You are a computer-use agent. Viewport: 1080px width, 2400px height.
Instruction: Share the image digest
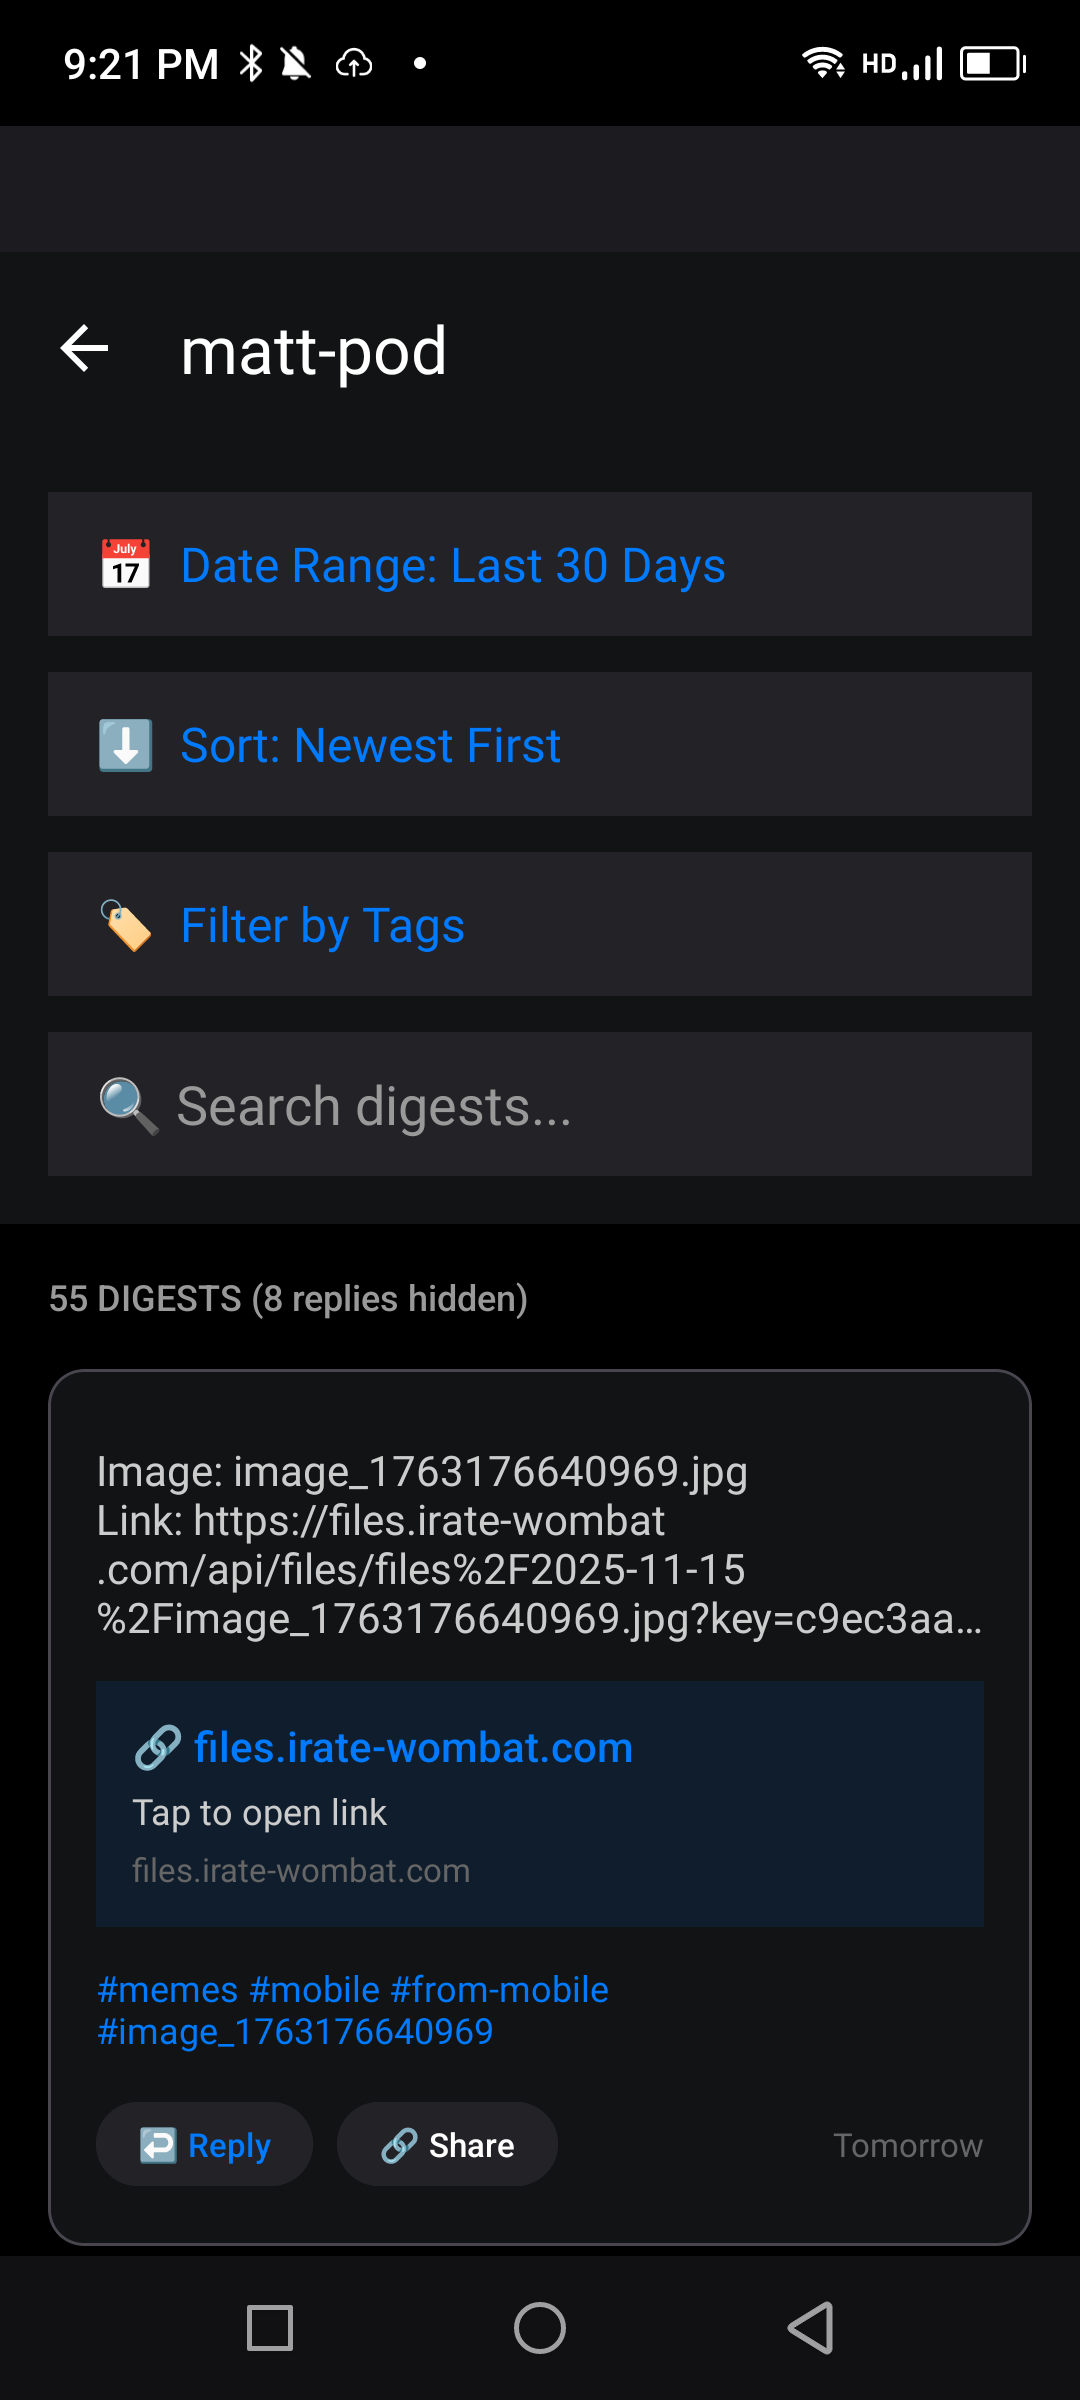pos(447,2145)
